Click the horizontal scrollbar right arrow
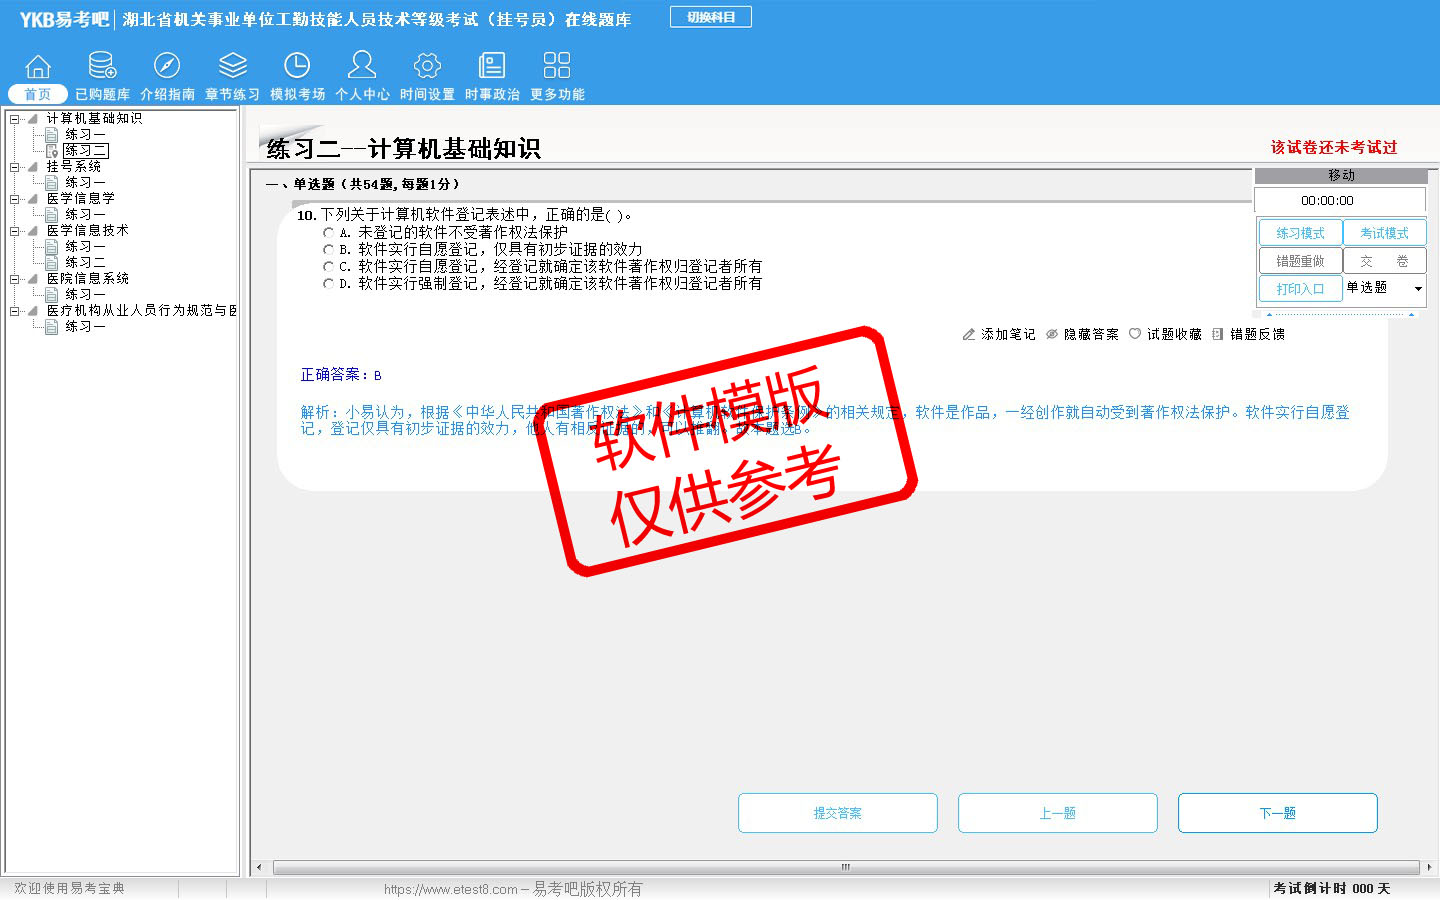Image resolution: width=1440 pixels, height=900 pixels. (1429, 867)
